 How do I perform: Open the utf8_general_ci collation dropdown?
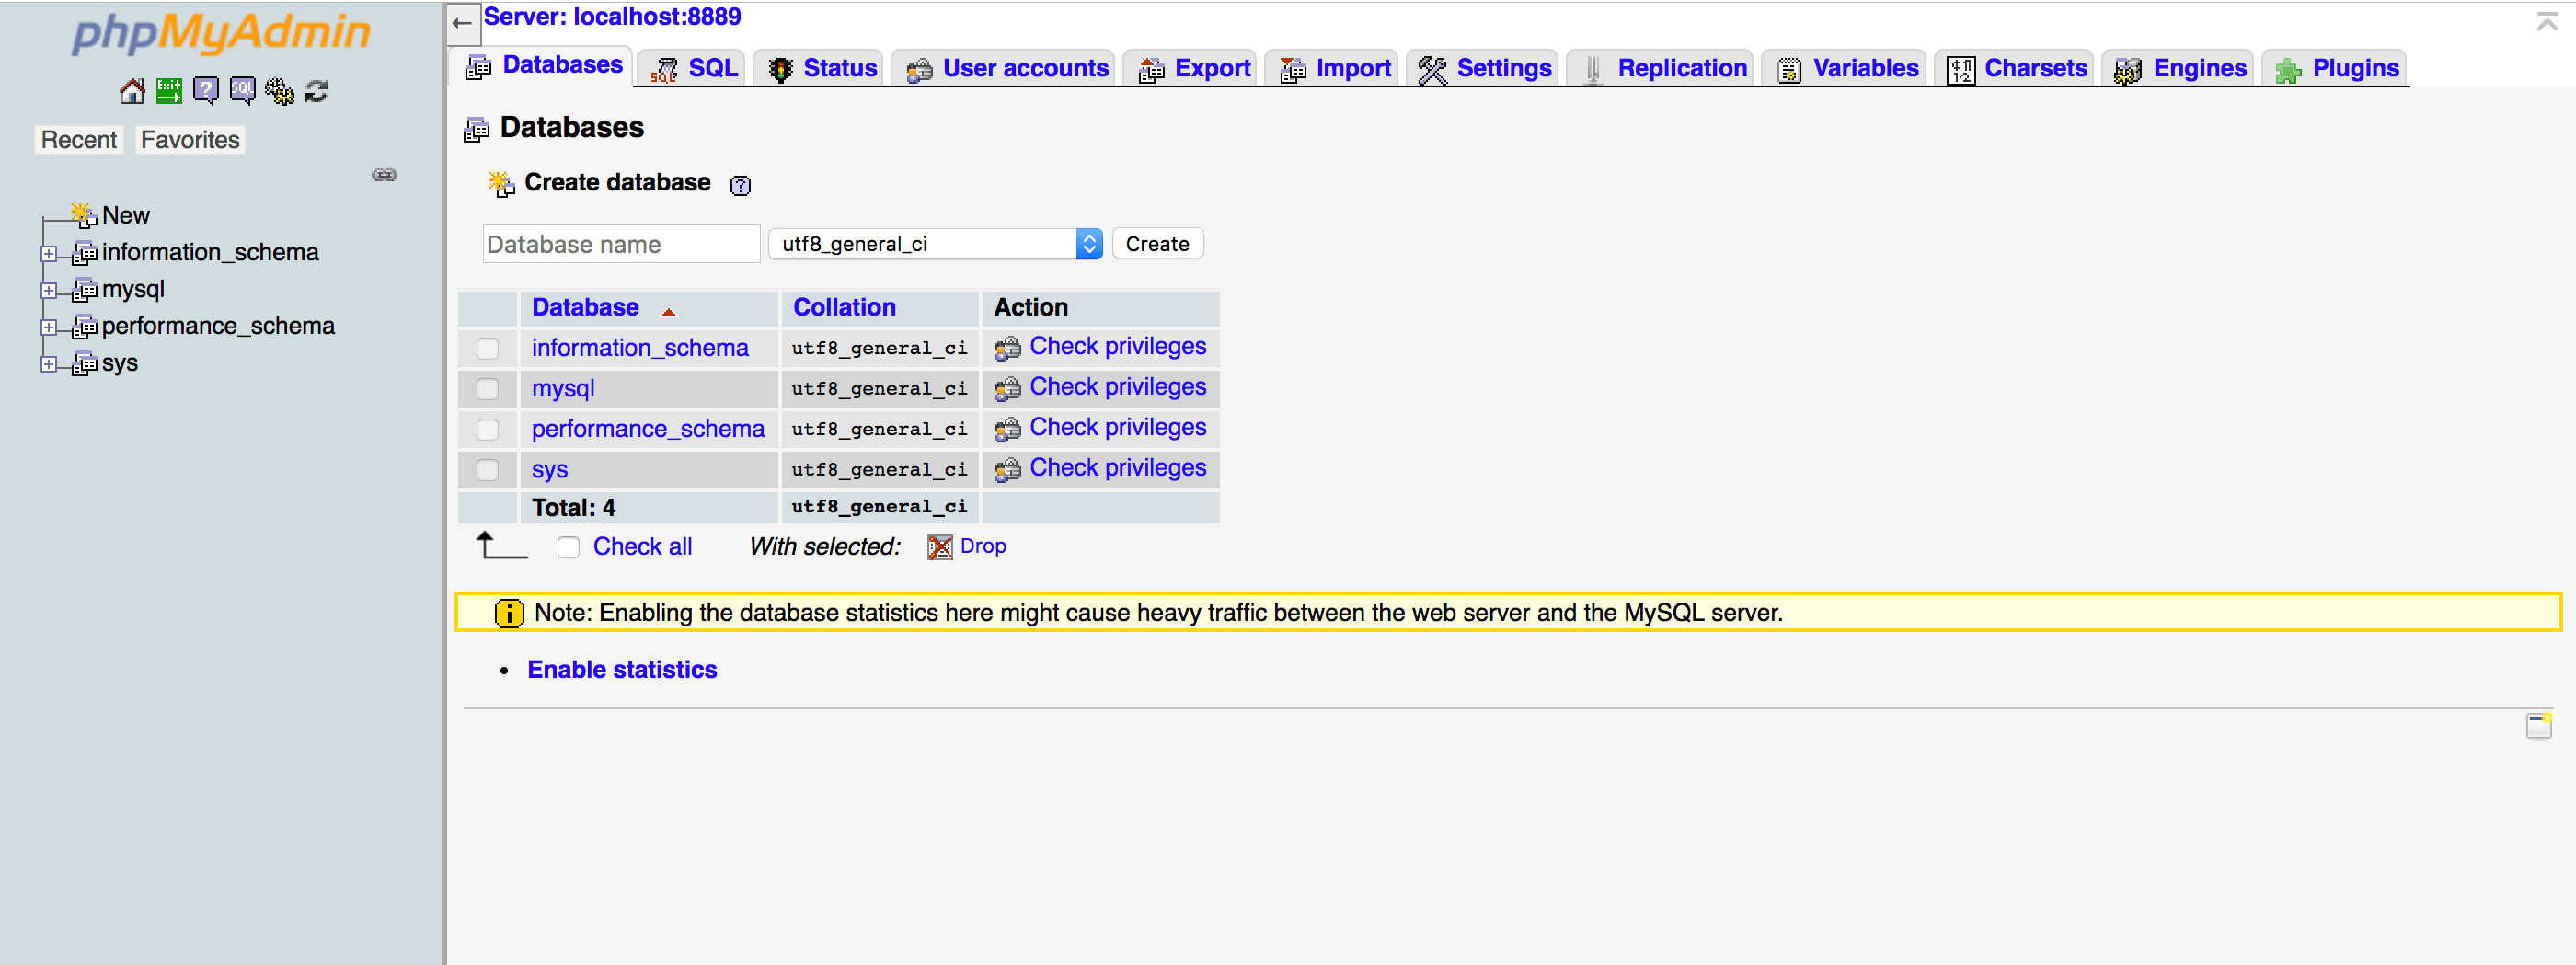935,244
